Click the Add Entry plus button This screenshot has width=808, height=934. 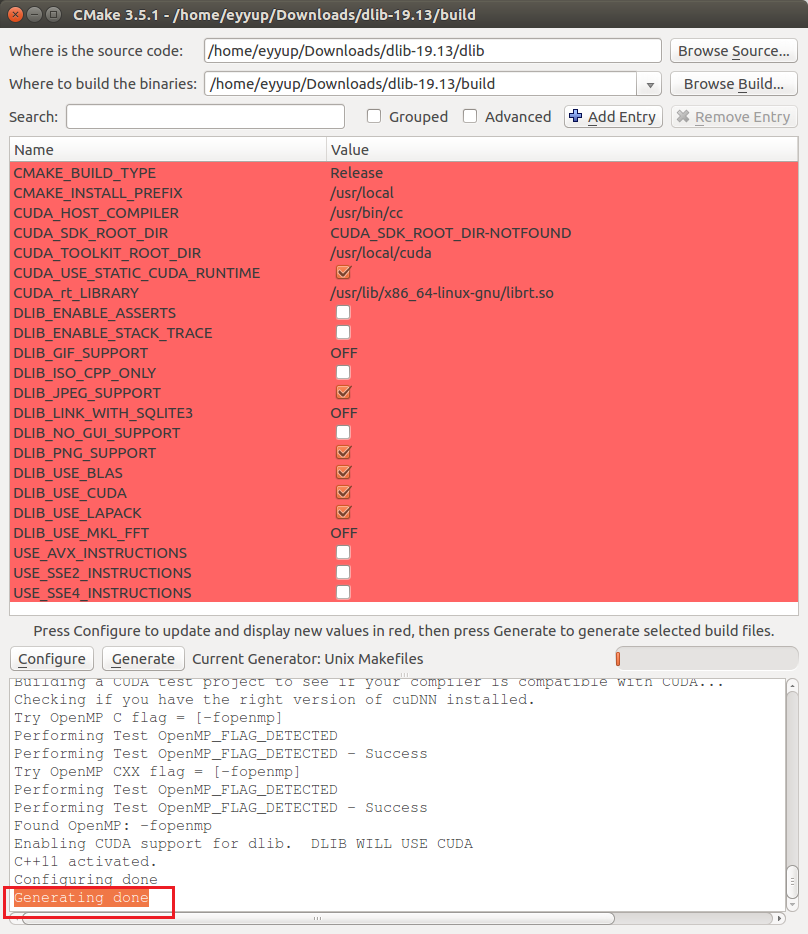tap(613, 117)
